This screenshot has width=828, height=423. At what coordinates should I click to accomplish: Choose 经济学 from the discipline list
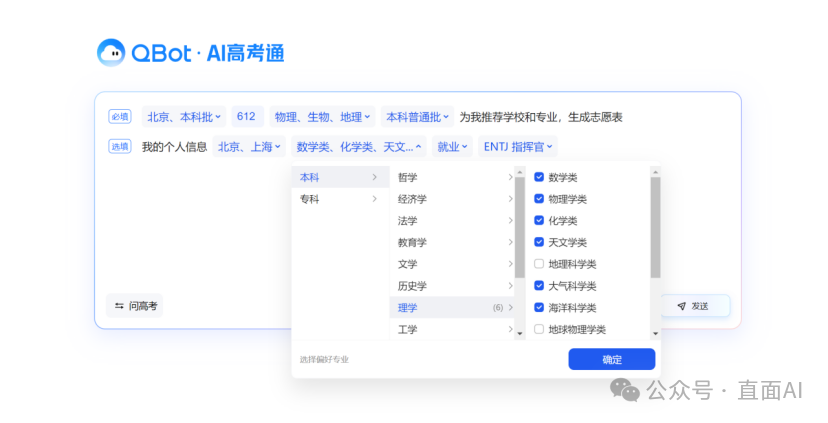413,199
